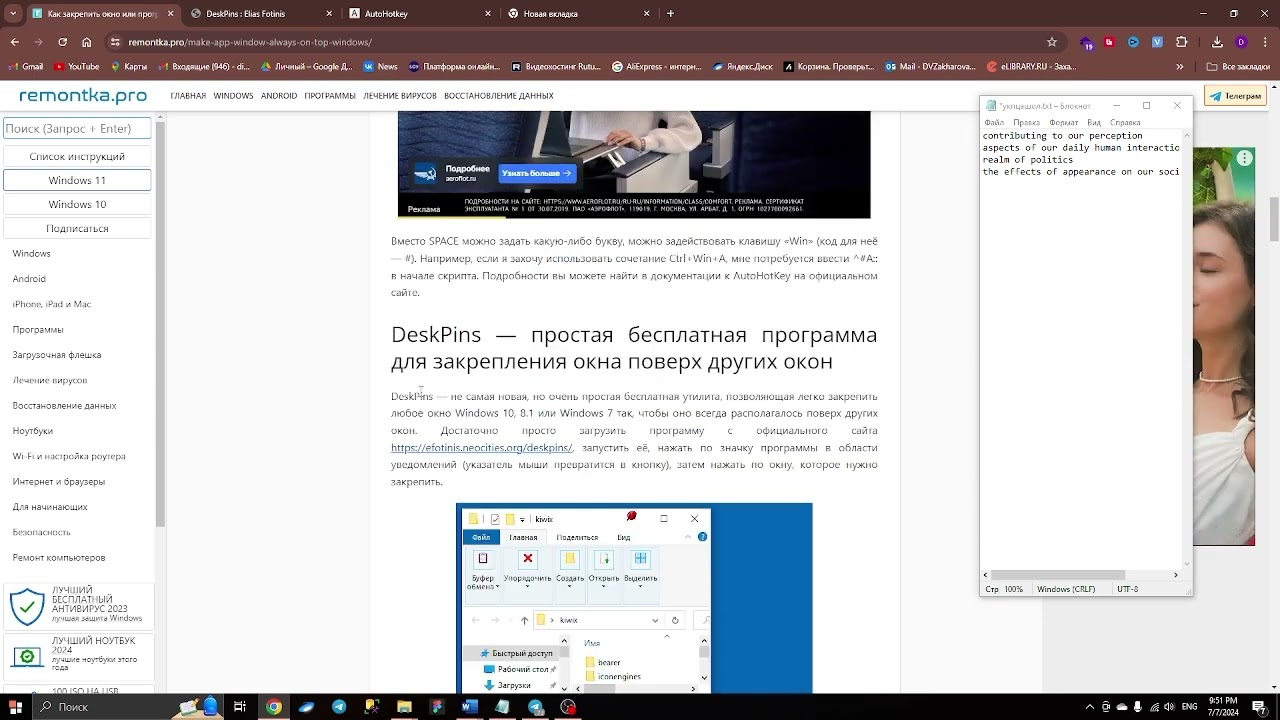Click the page vertical scrollbar thumb
This screenshot has height=720, width=1280.
[1274, 219]
